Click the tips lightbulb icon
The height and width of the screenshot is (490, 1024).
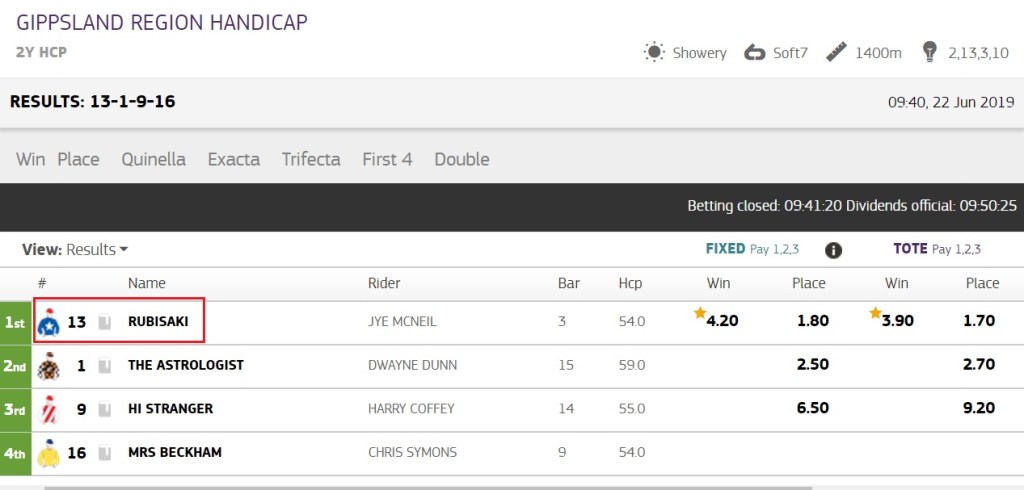pos(929,52)
